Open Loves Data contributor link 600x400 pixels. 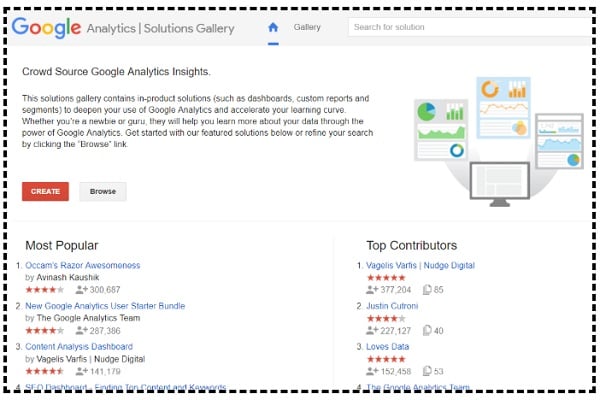tap(387, 346)
